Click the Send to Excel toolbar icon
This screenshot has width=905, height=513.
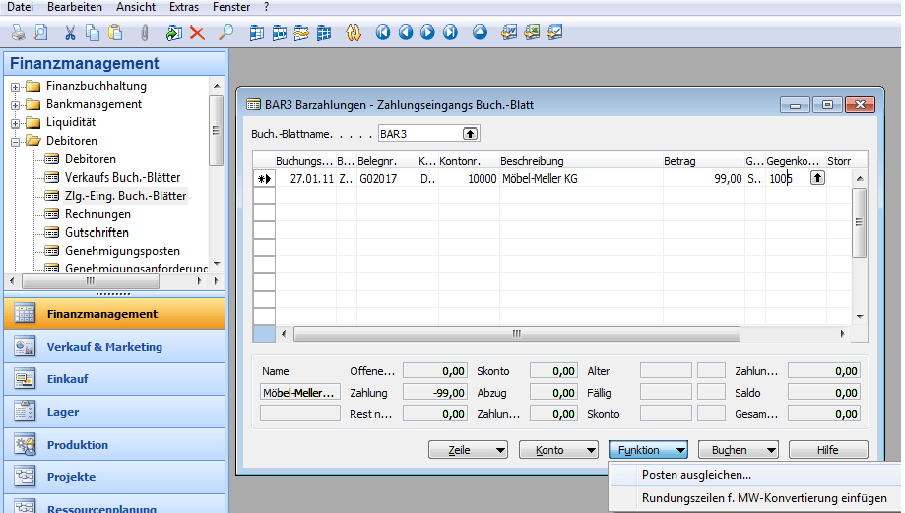coord(532,32)
